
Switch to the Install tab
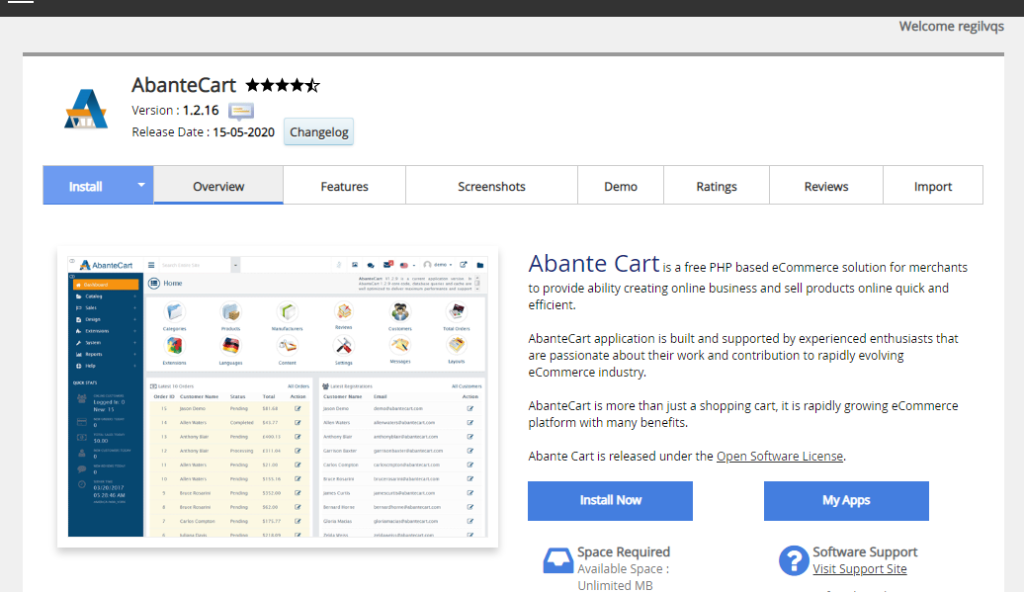tap(86, 186)
